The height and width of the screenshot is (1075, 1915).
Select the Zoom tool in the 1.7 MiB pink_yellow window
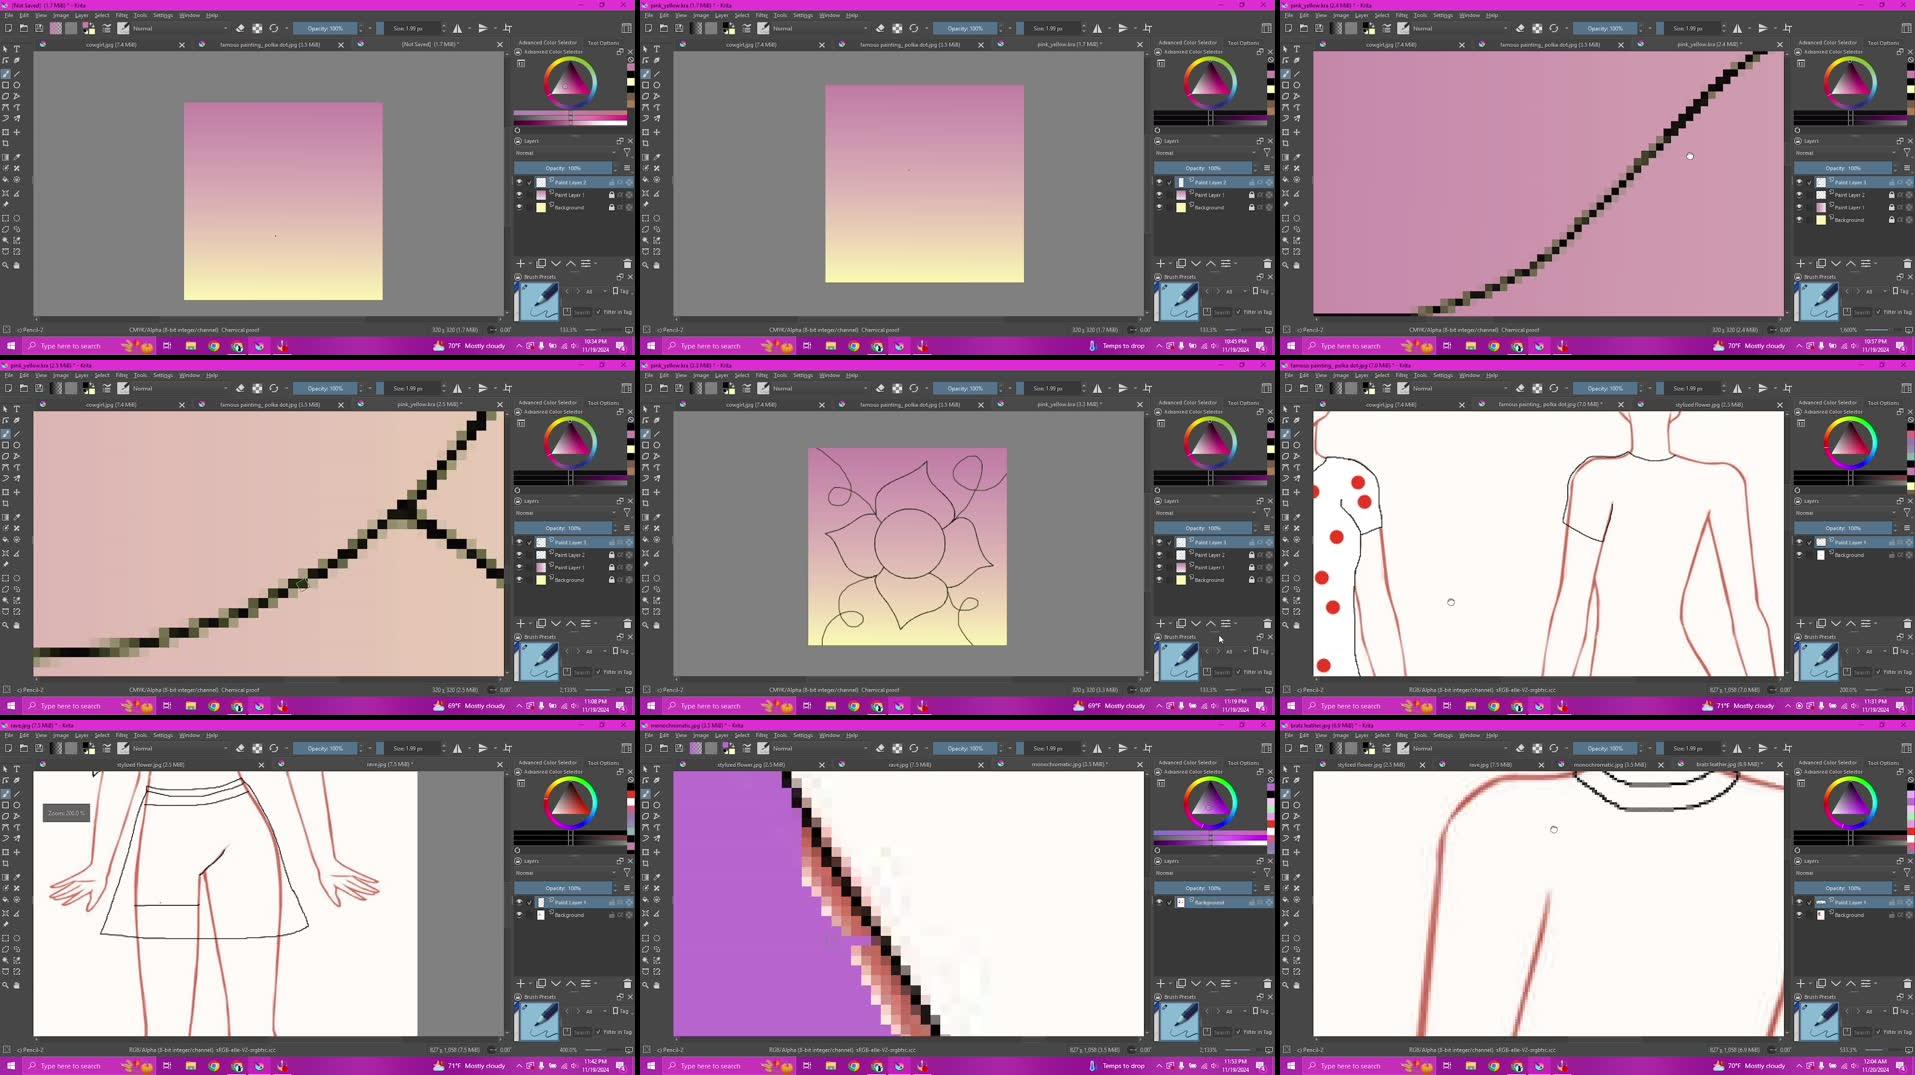[x=646, y=265]
